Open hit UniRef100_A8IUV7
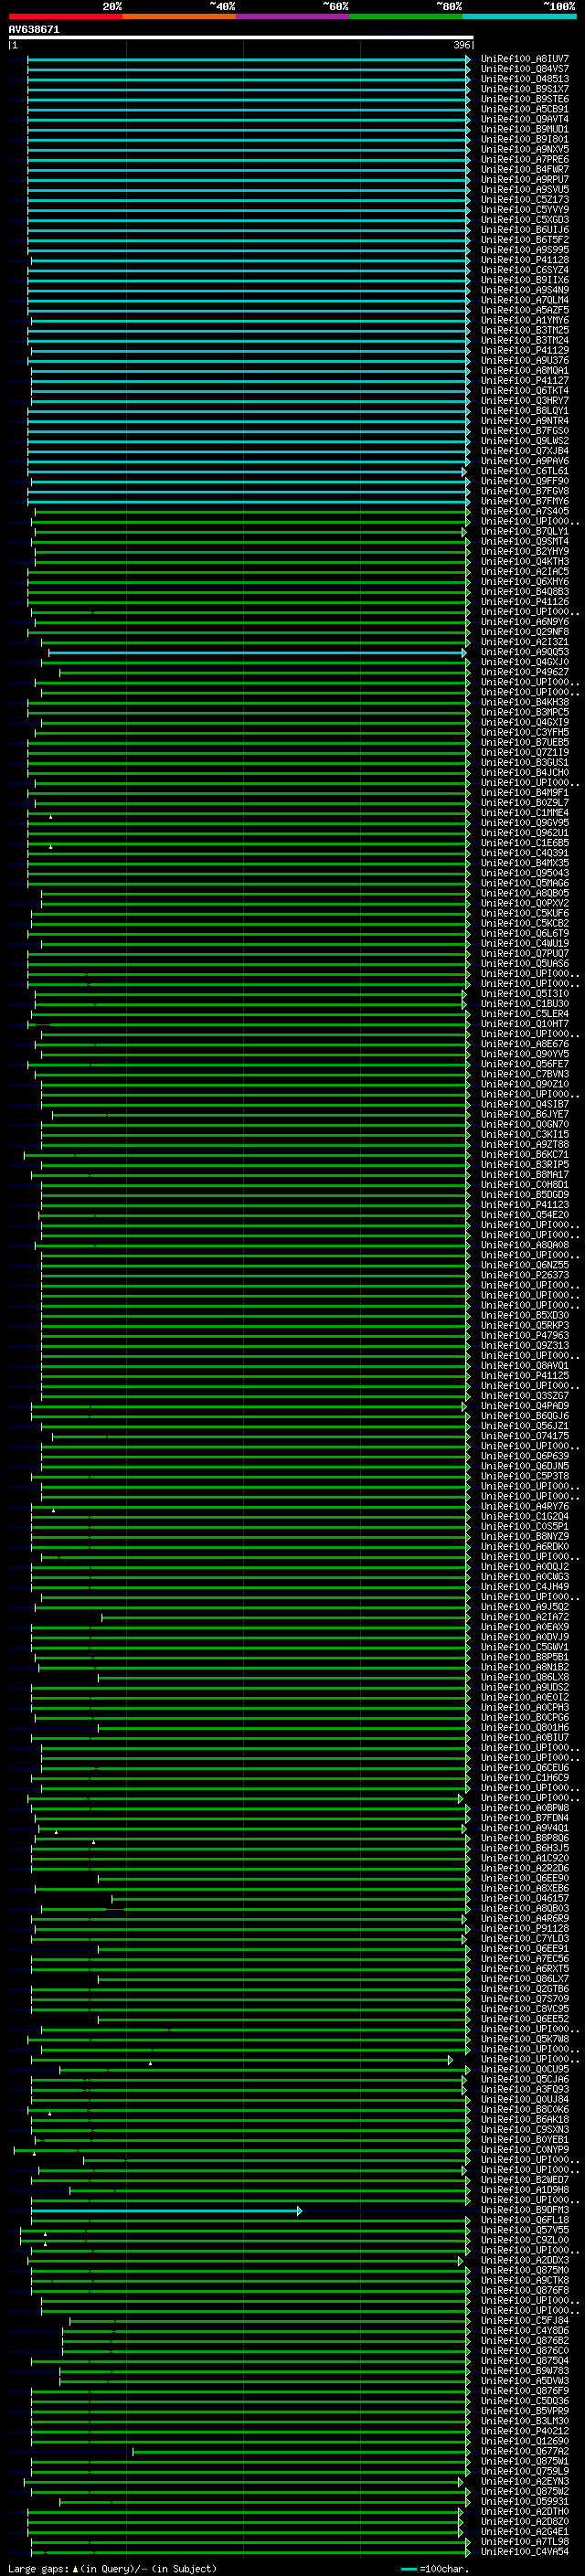This screenshot has width=585, height=2576. (525, 59)
